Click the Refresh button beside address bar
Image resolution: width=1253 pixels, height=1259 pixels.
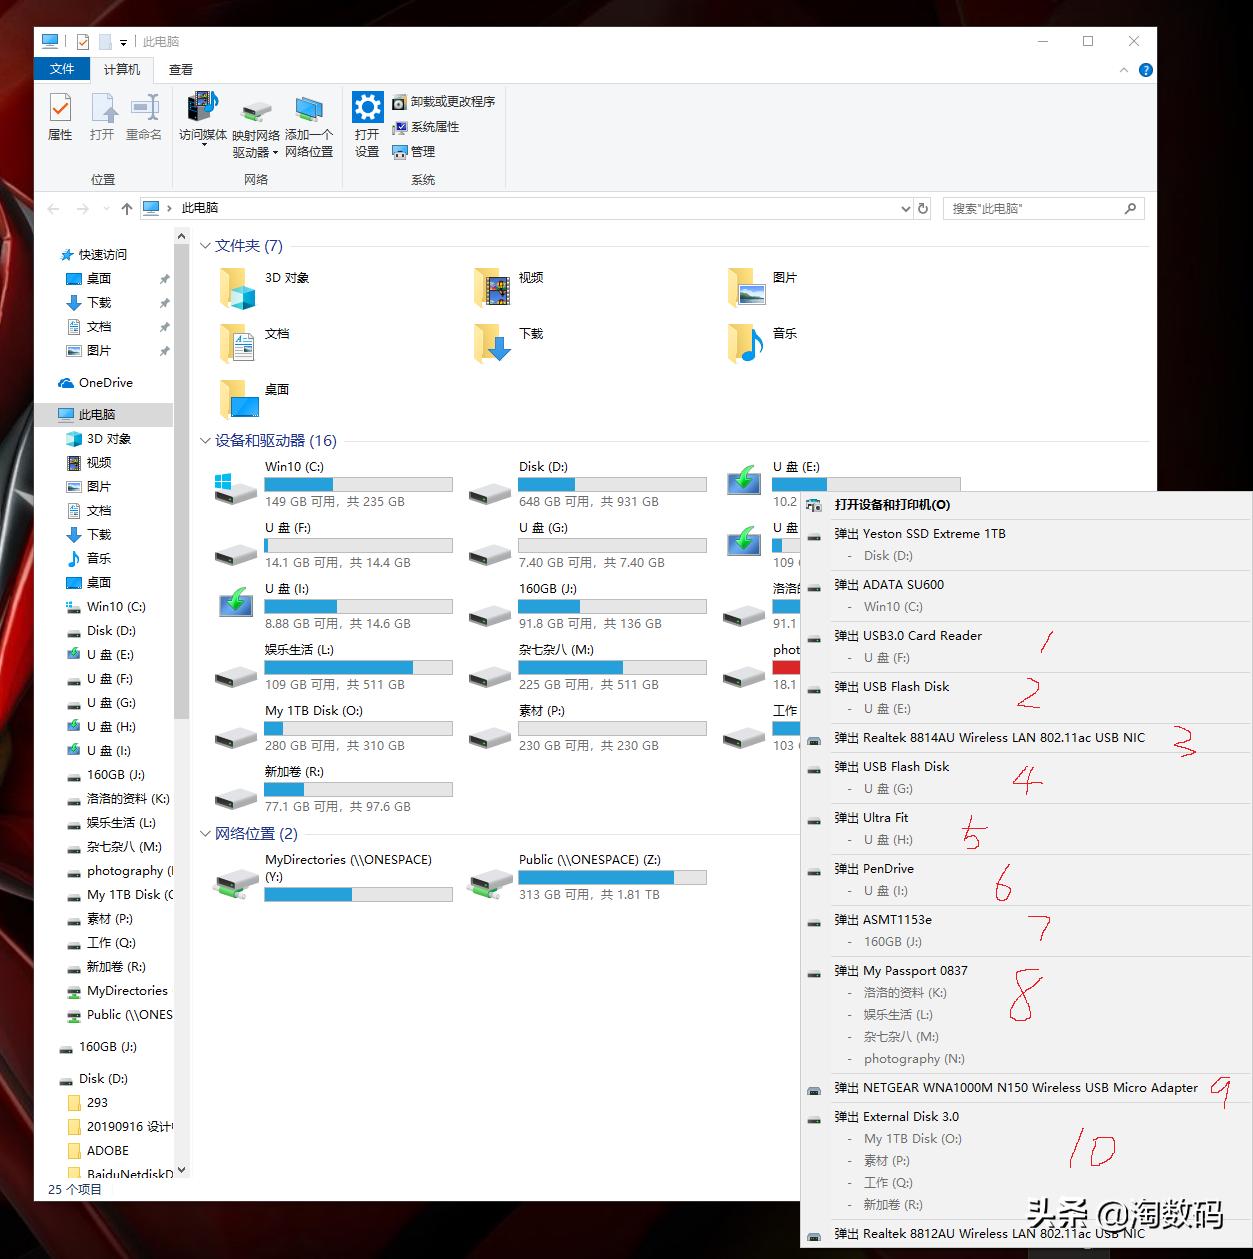click(x=923, y=208)
